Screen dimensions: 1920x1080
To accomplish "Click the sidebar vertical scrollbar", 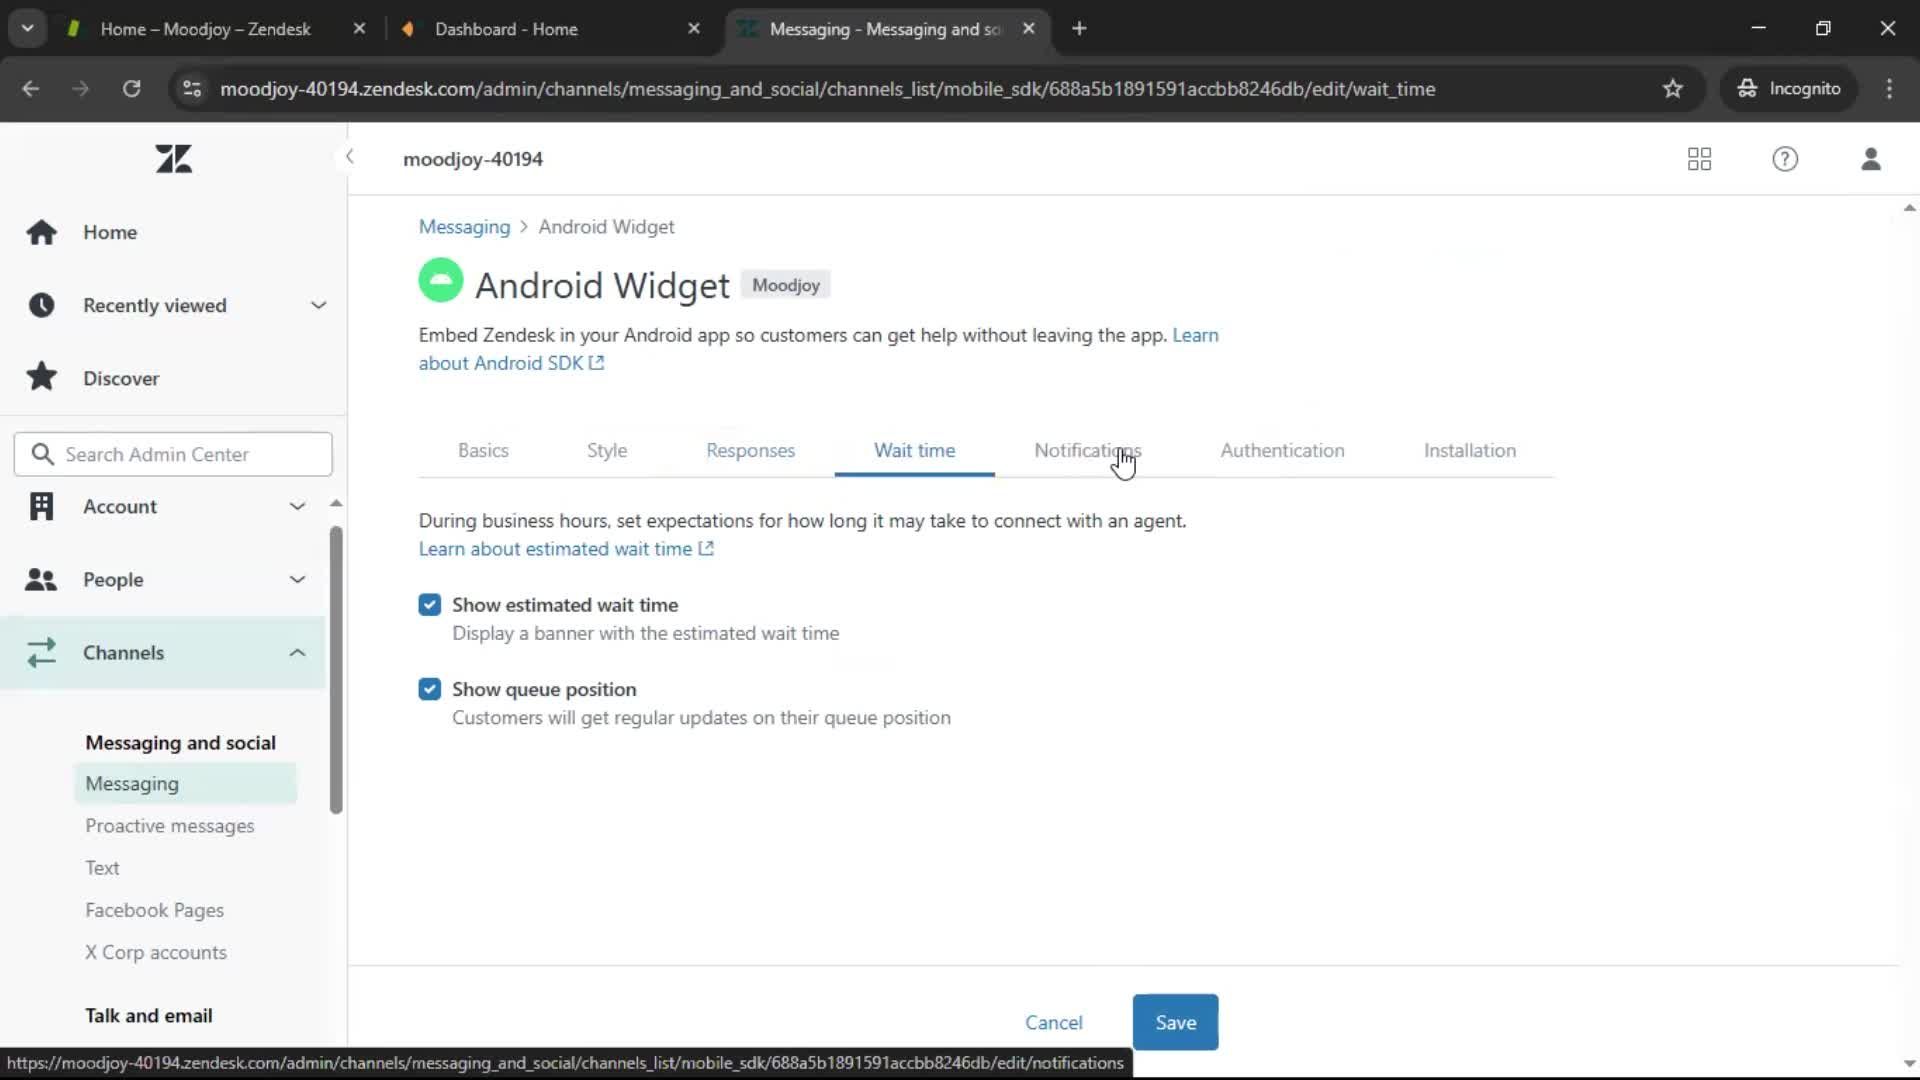I will (336, 668).
